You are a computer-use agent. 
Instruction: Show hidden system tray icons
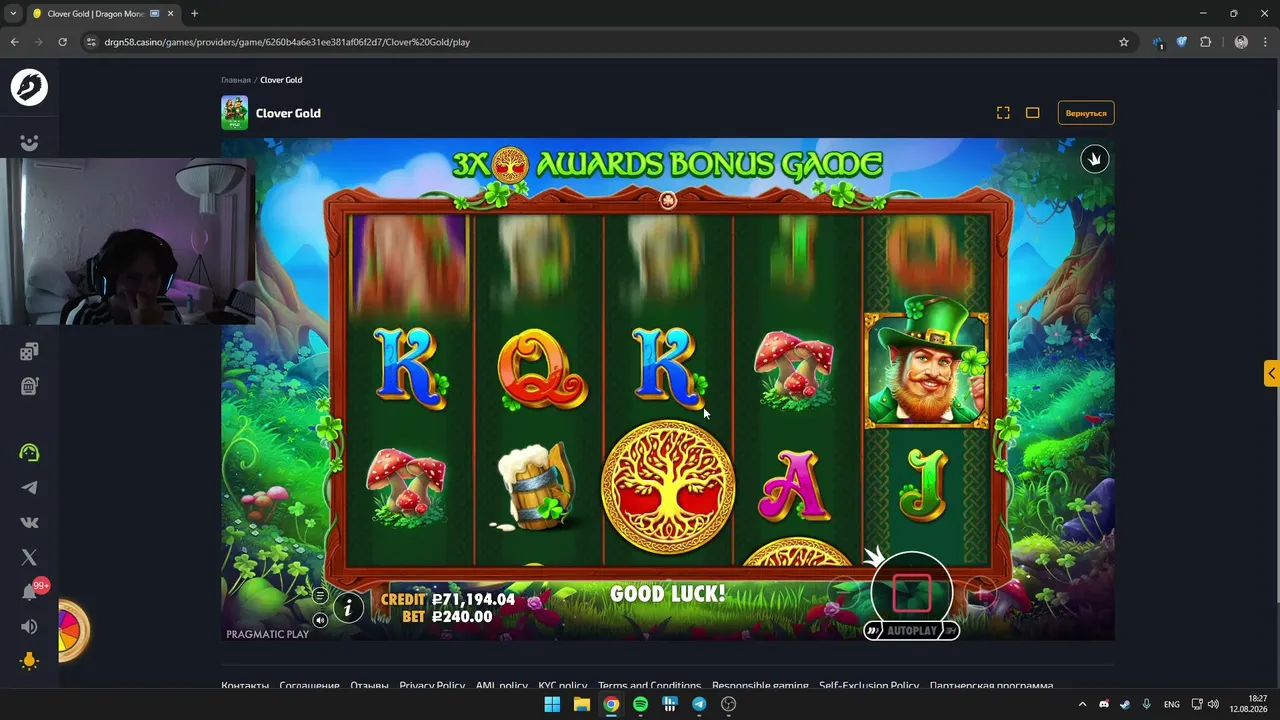[x=1082, y=704]
